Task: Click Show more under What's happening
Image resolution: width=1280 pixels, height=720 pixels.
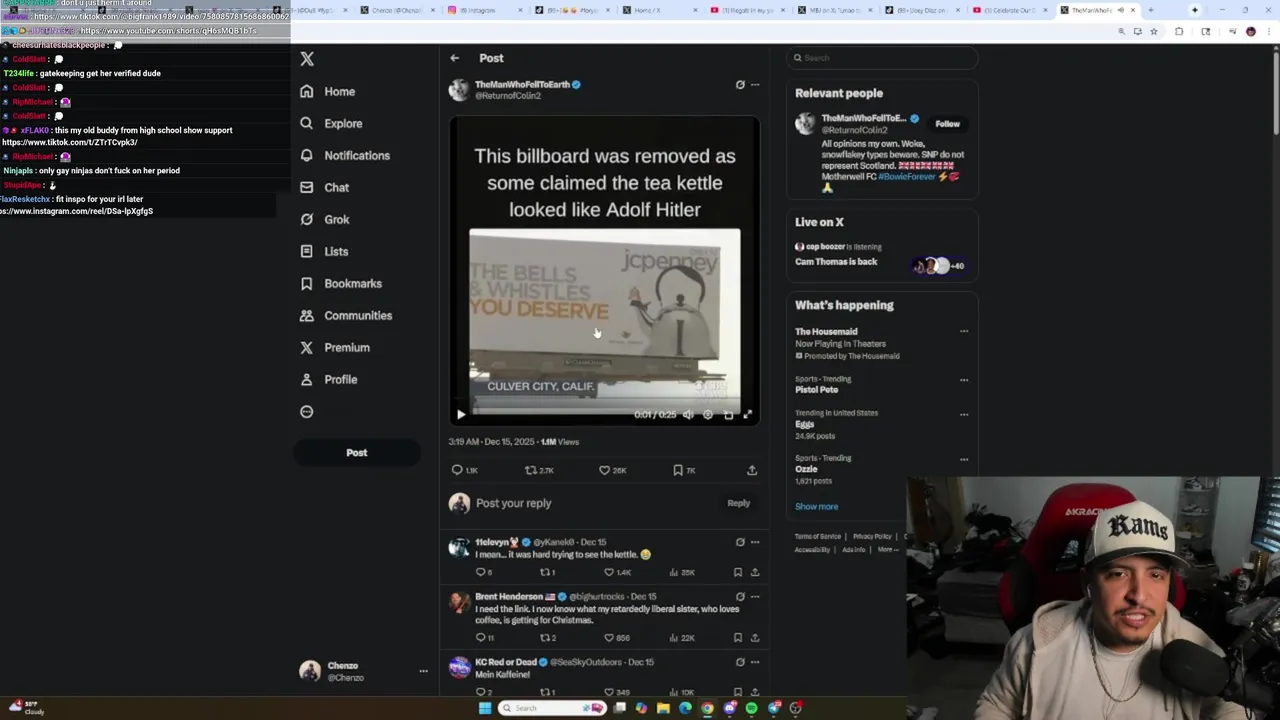Action: [816, 507]
